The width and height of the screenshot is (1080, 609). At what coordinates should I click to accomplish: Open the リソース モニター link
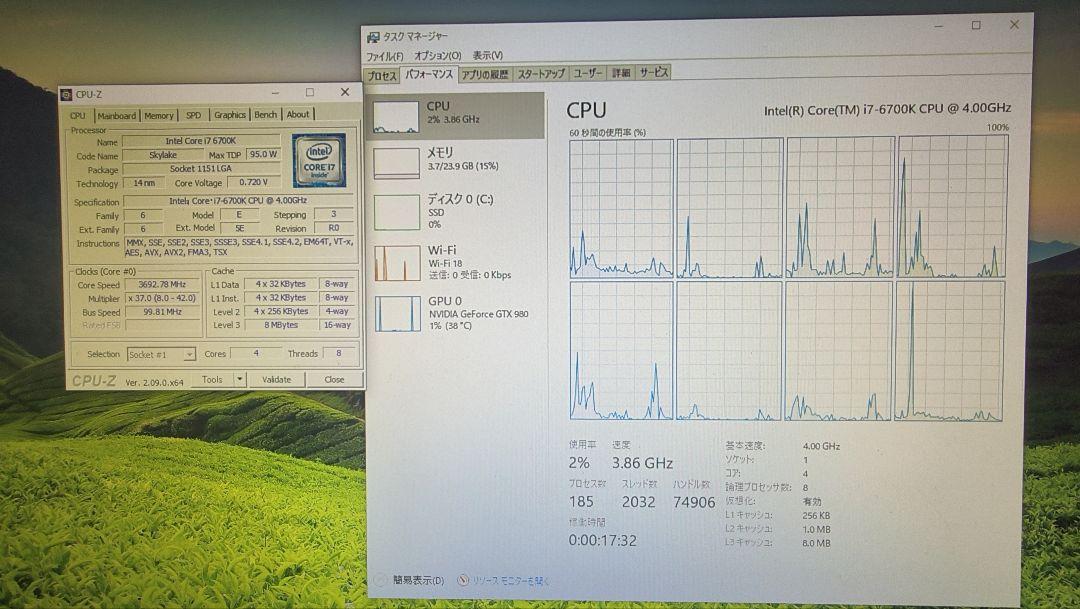click(510, 581)
